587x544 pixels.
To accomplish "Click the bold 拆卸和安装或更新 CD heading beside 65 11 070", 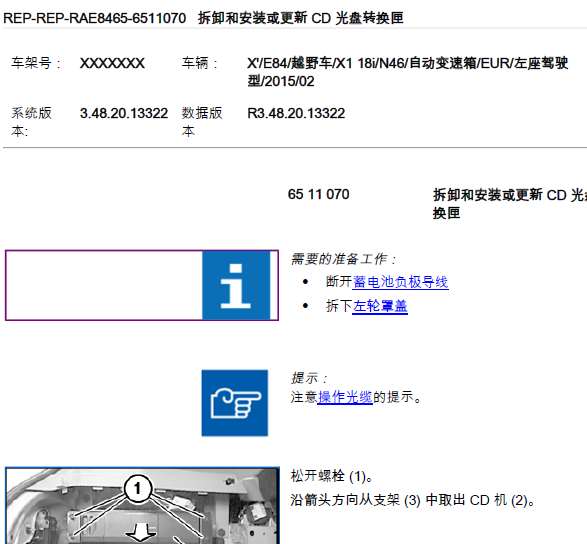I will pyautogui.click(x=510, y=204).
